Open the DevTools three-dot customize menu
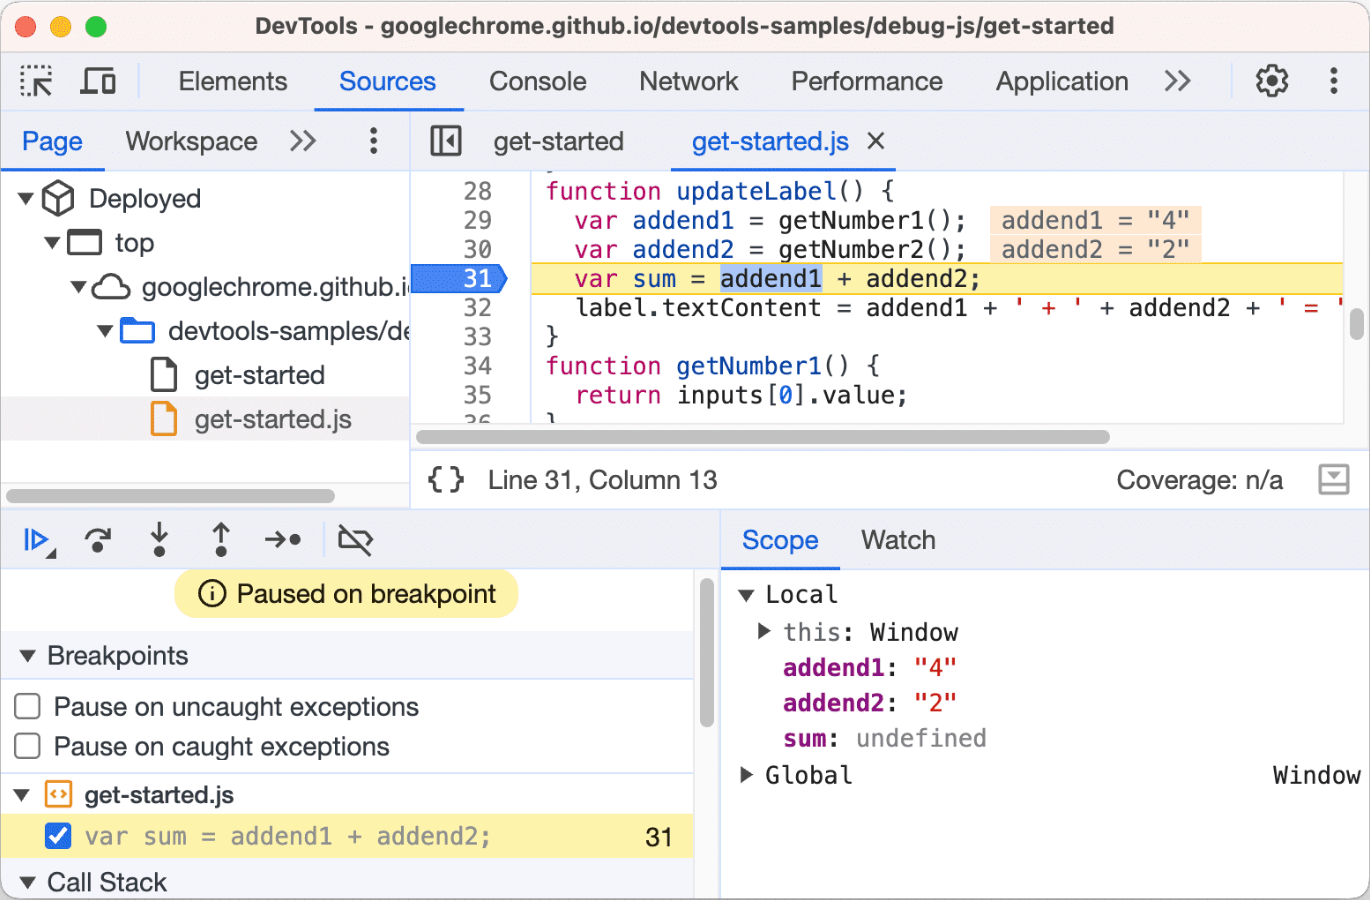Image resolution: width=1370 pixels, height=900 pixels. tap(1333, 81)
